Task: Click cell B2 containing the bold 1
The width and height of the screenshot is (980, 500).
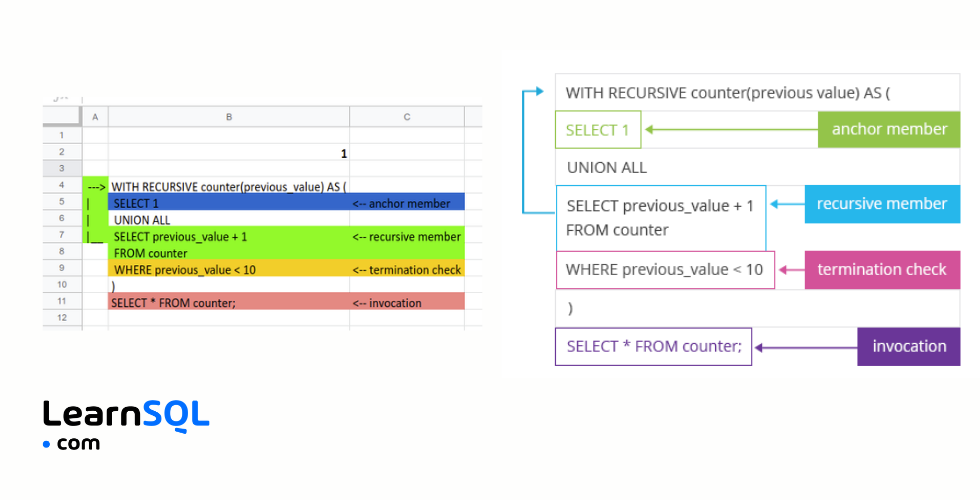Action: tap(229, 152)
